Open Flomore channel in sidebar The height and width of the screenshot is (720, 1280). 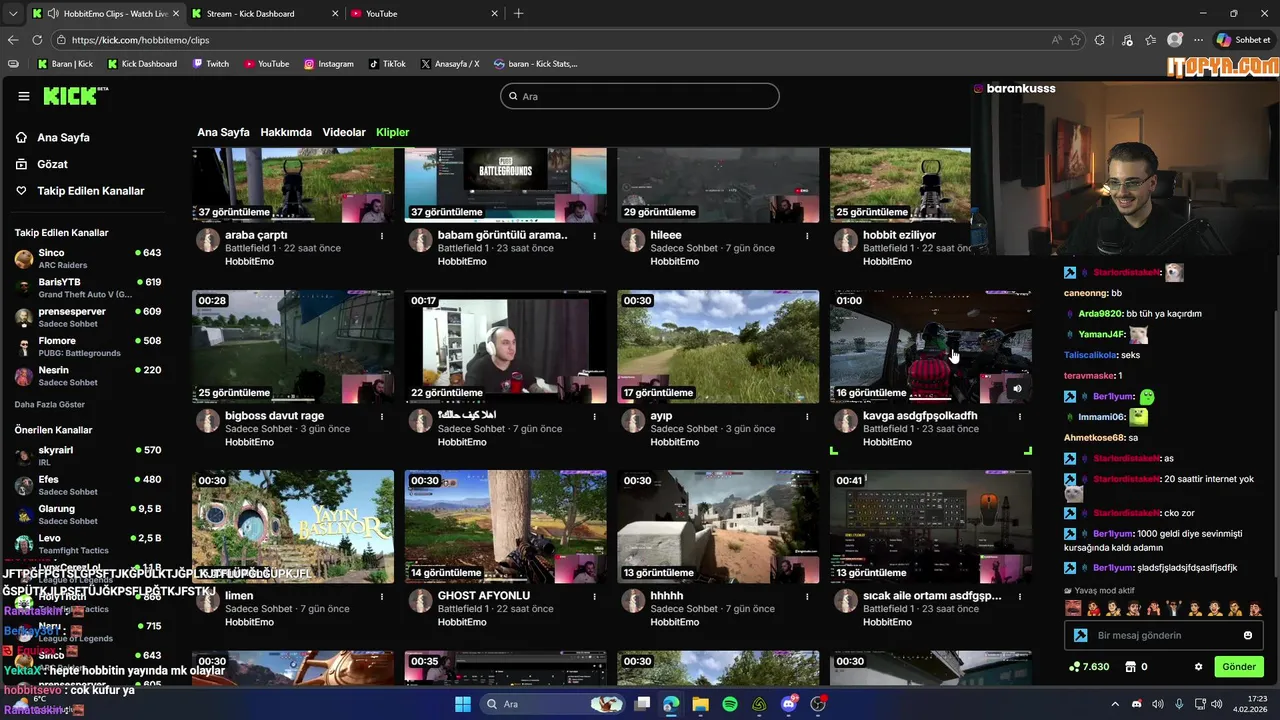88,347
